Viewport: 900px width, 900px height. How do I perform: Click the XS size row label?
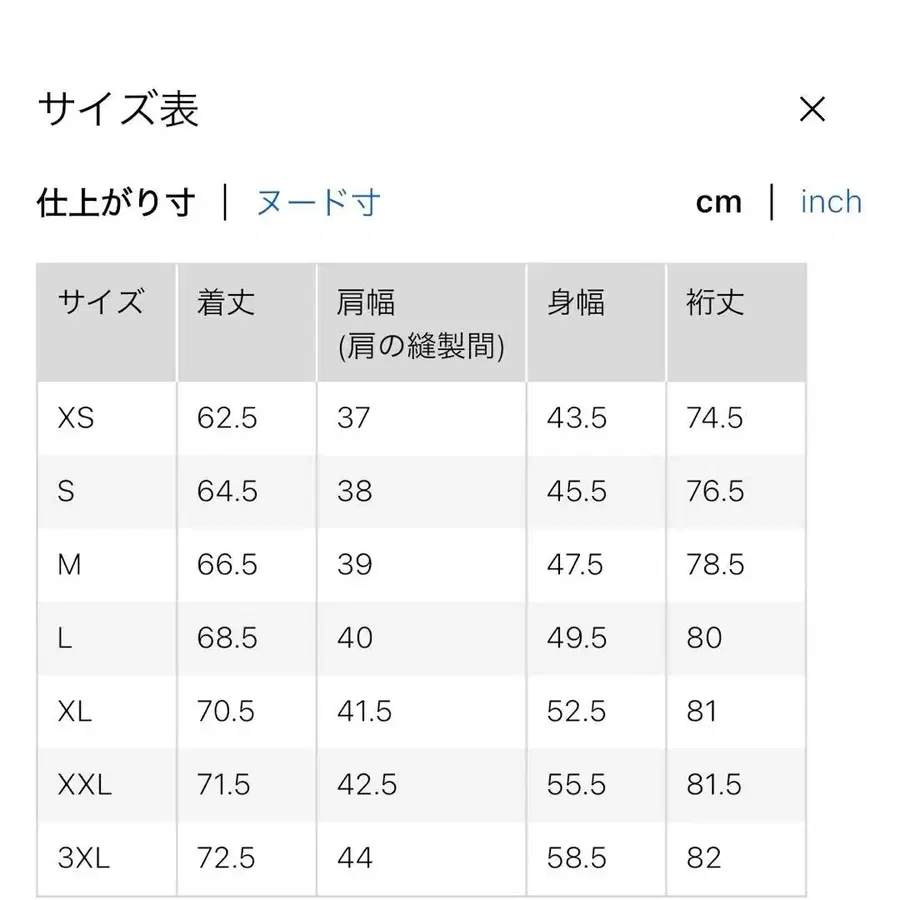pos(75,418)
